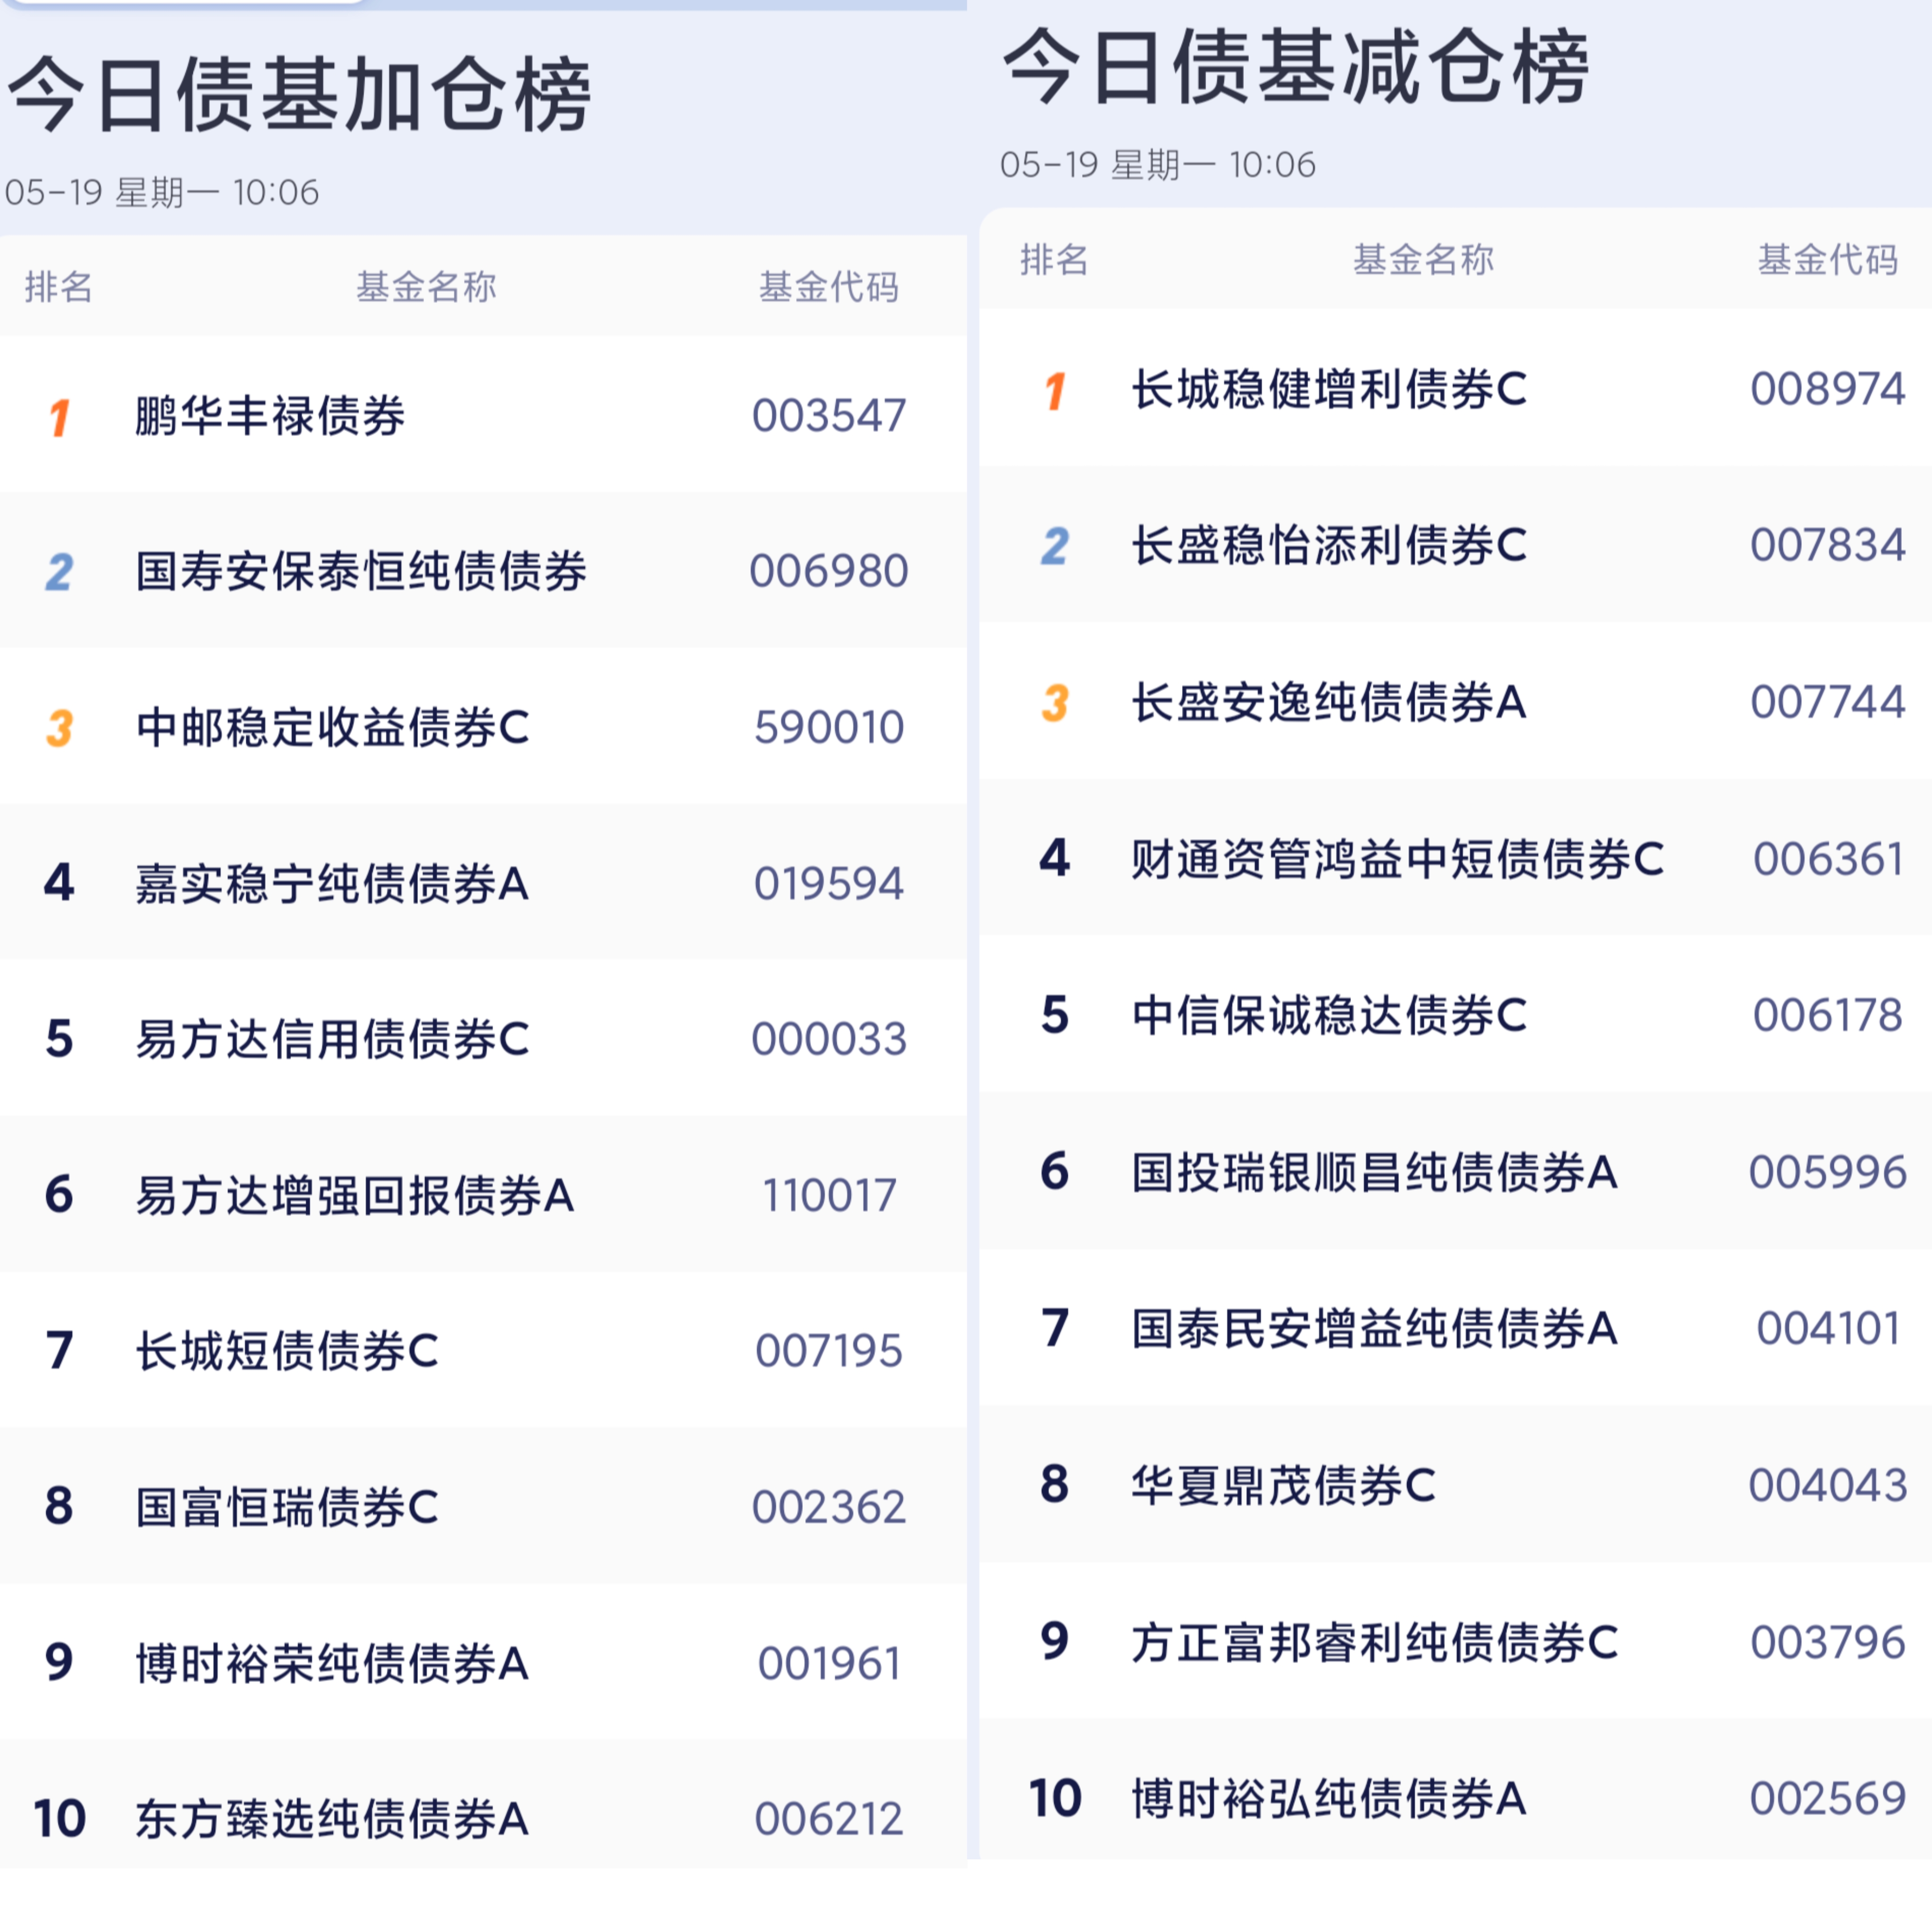
Task: Open 博时裕弘纯债债券A entry
Action: pos(1329,1799)
